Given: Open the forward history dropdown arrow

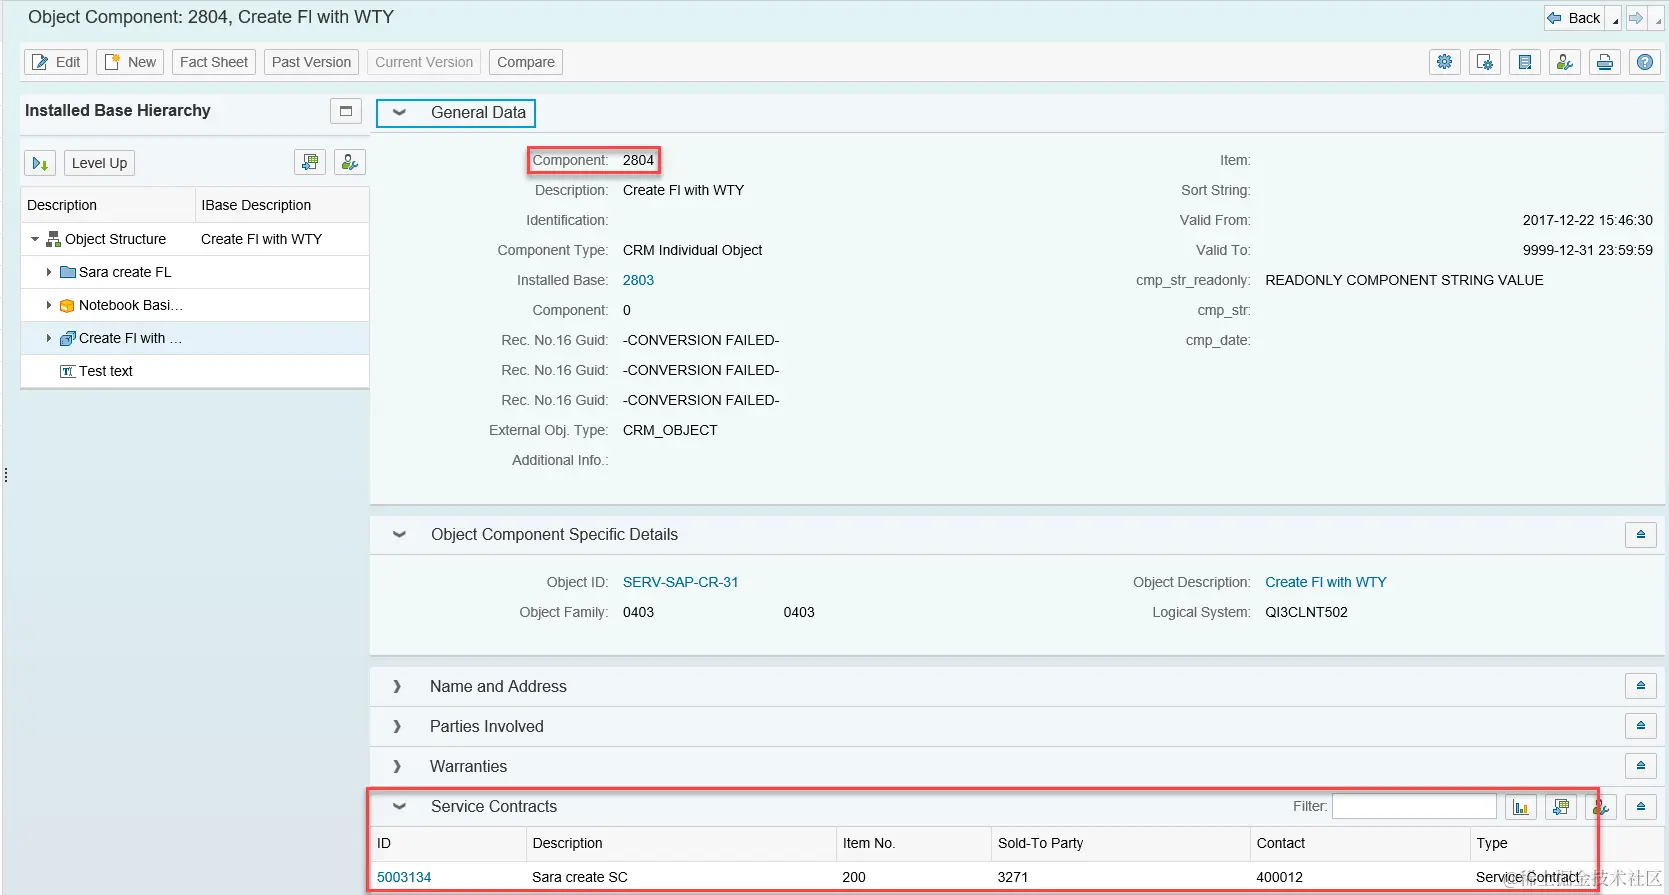Looking at the screenshot, I should pos(1657,19).
